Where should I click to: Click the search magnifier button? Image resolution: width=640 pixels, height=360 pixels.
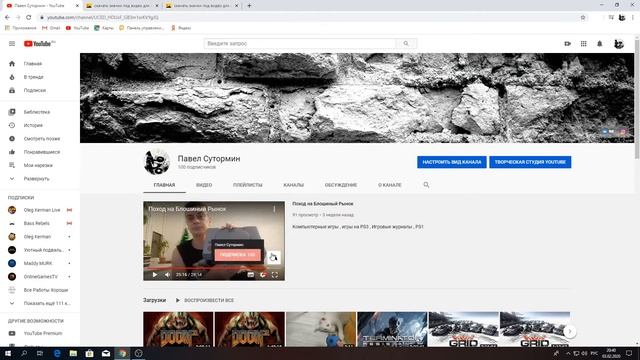coord(406,44)
